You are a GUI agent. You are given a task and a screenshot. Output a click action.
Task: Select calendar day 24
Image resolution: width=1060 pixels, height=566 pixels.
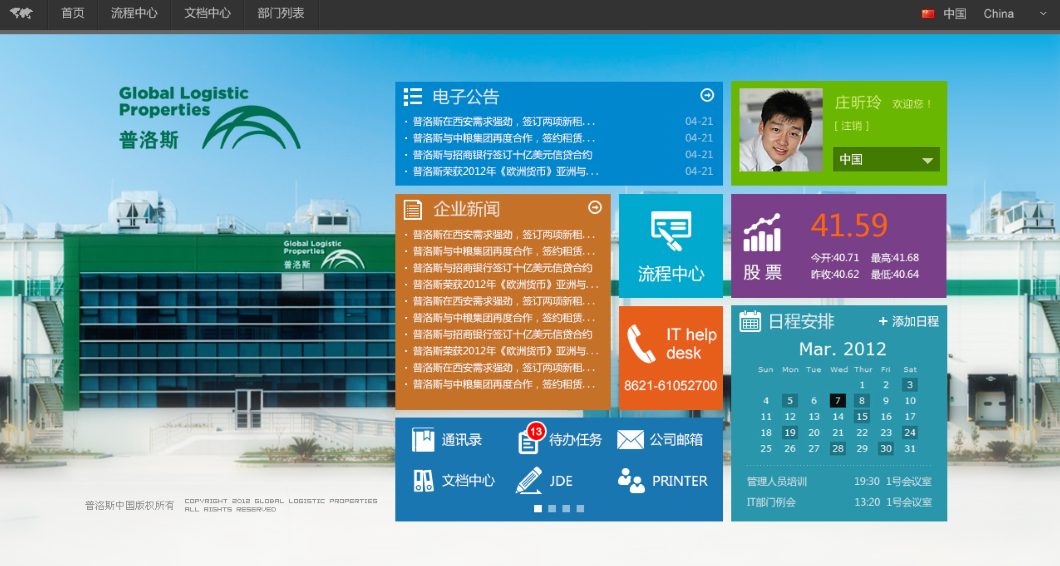(x=910, y=432)
